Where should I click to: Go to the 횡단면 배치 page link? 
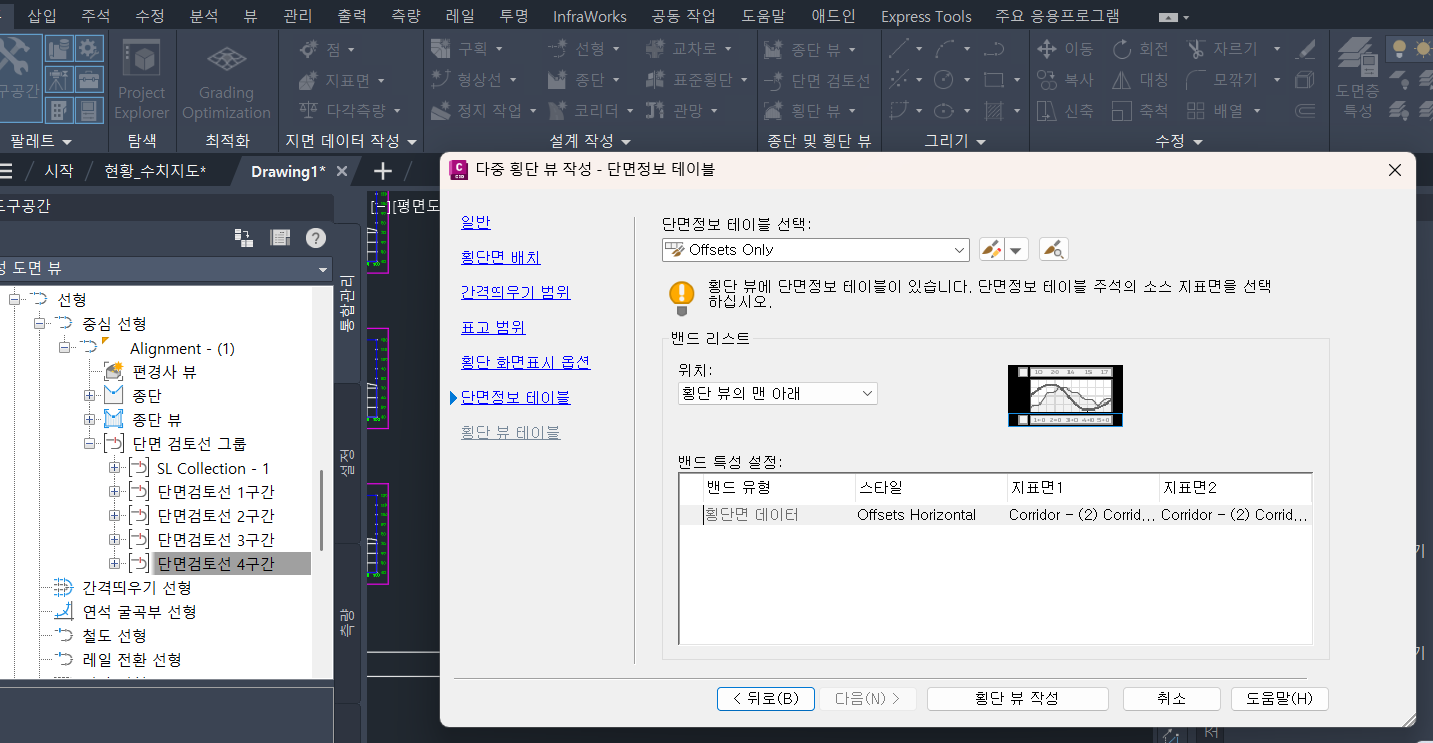[500, 257]
